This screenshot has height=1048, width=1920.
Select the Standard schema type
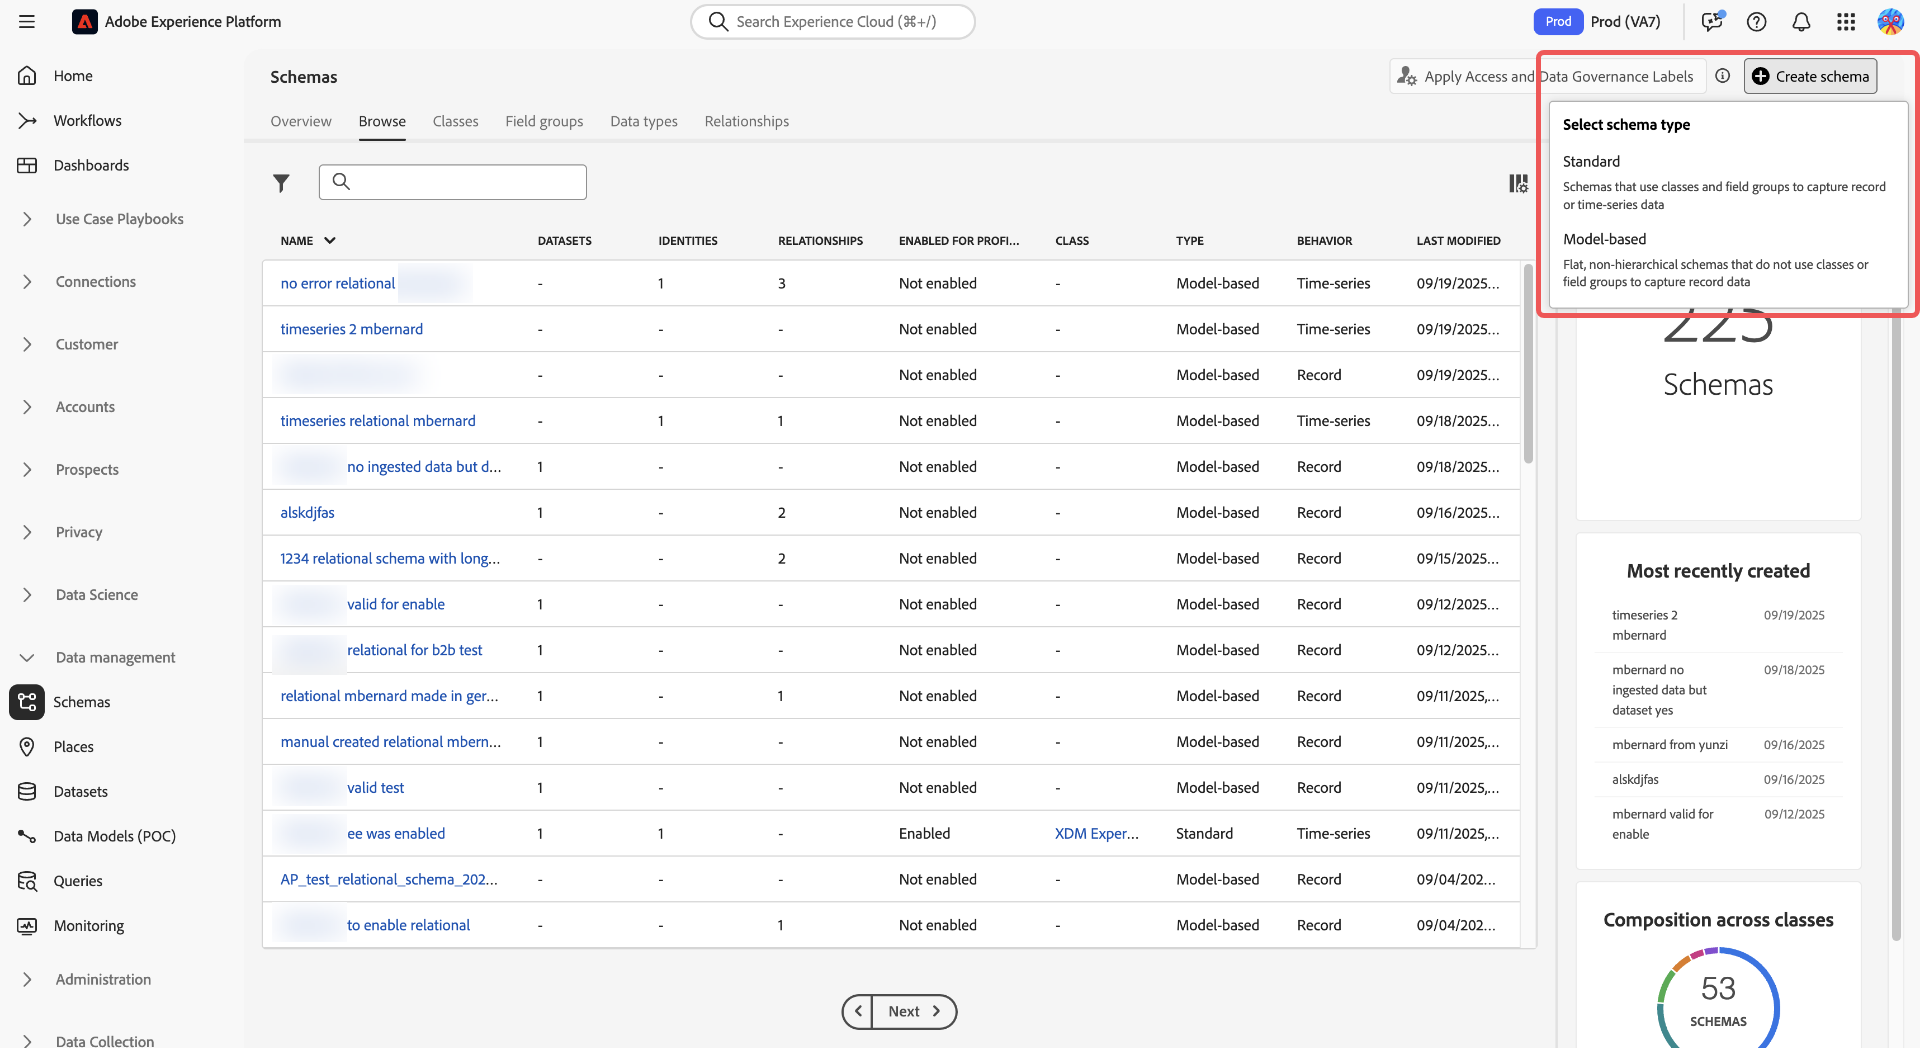point(1591,161)
